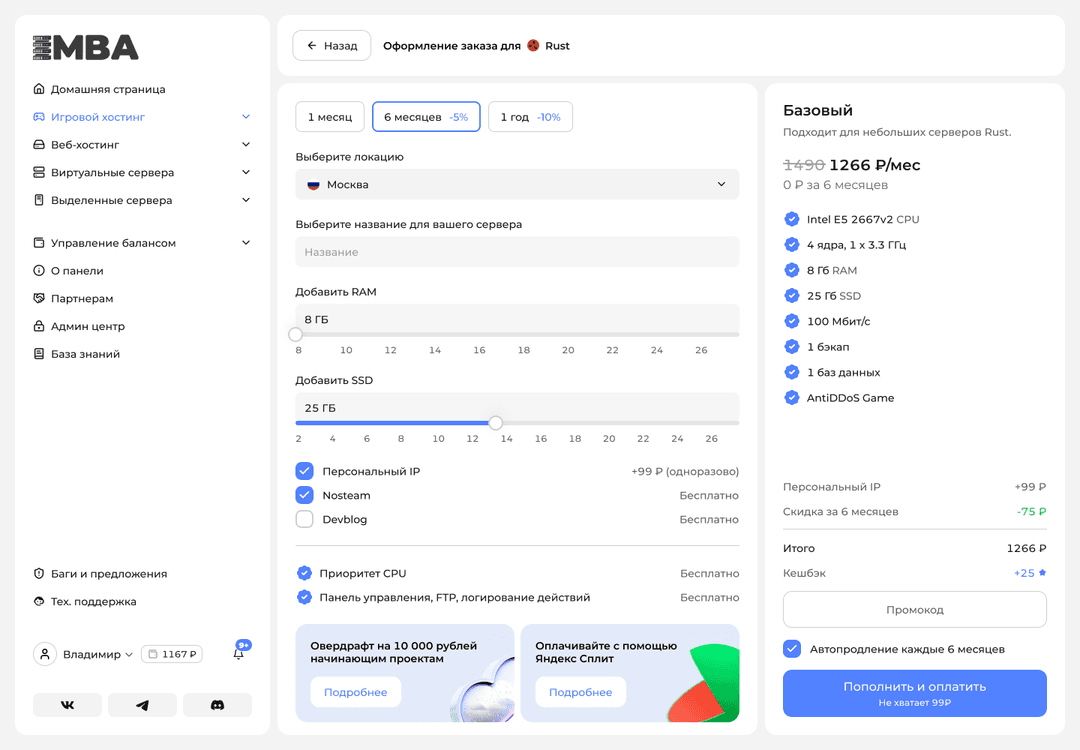Open VK social link icon
The image size is (1080, 750).
coord(67,705)
